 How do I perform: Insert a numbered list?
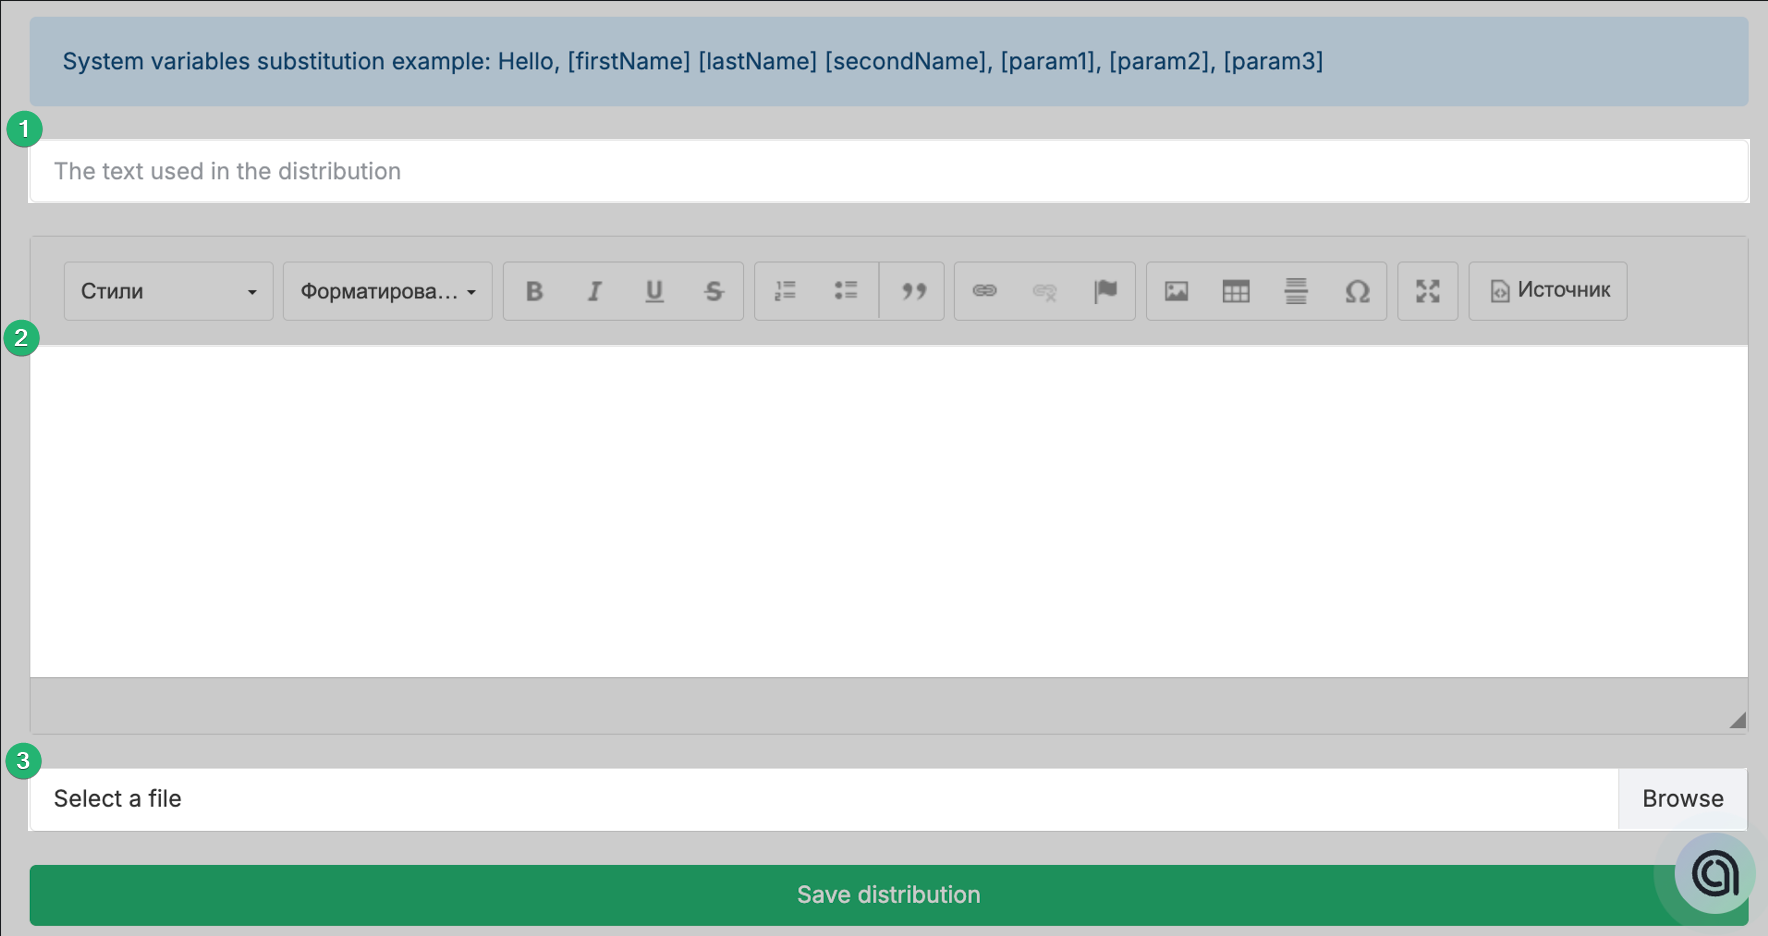[x=786, y=291]
